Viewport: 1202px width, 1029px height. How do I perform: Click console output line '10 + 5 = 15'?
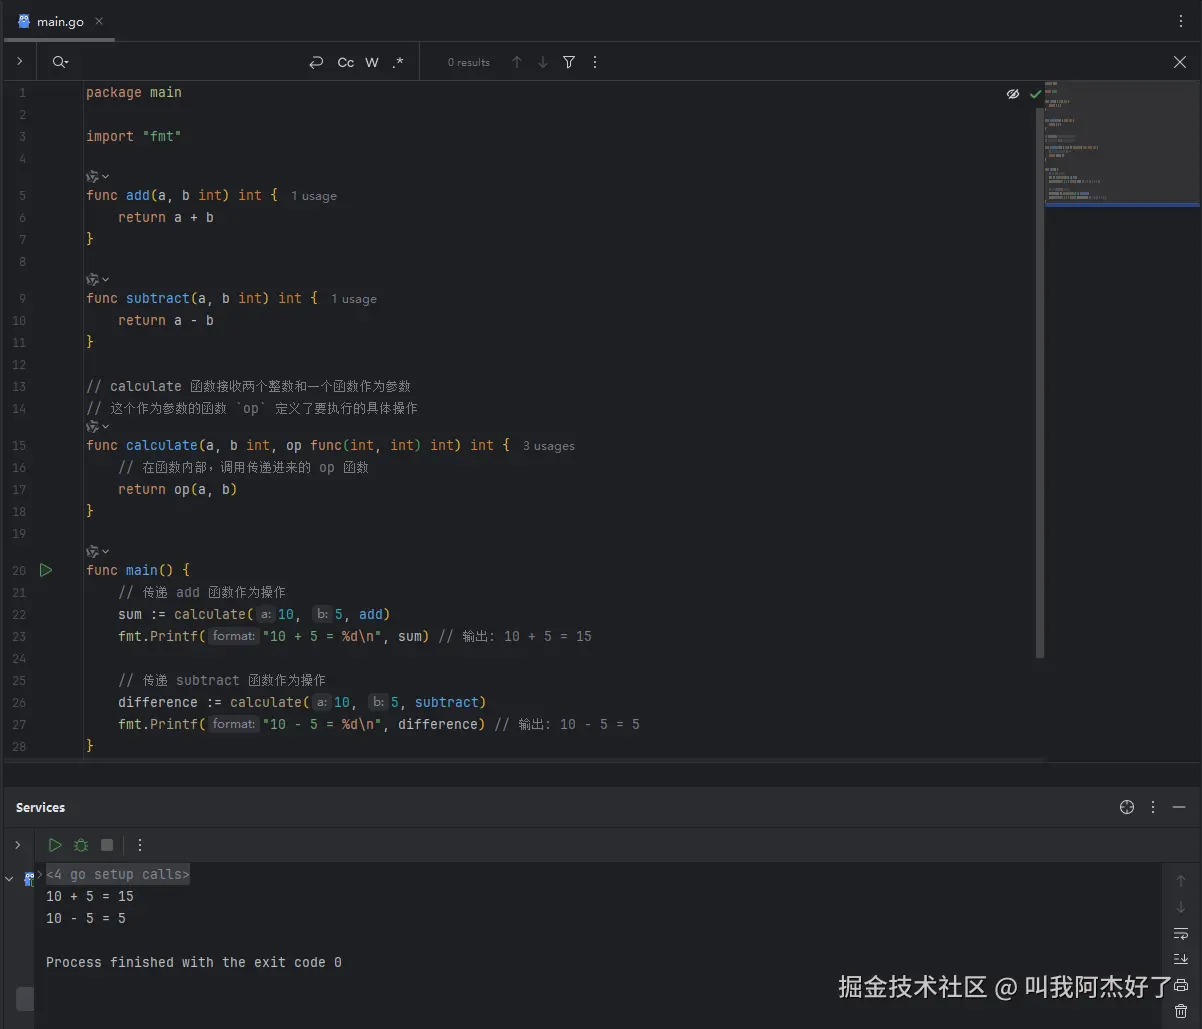click(x=90, y=896)
